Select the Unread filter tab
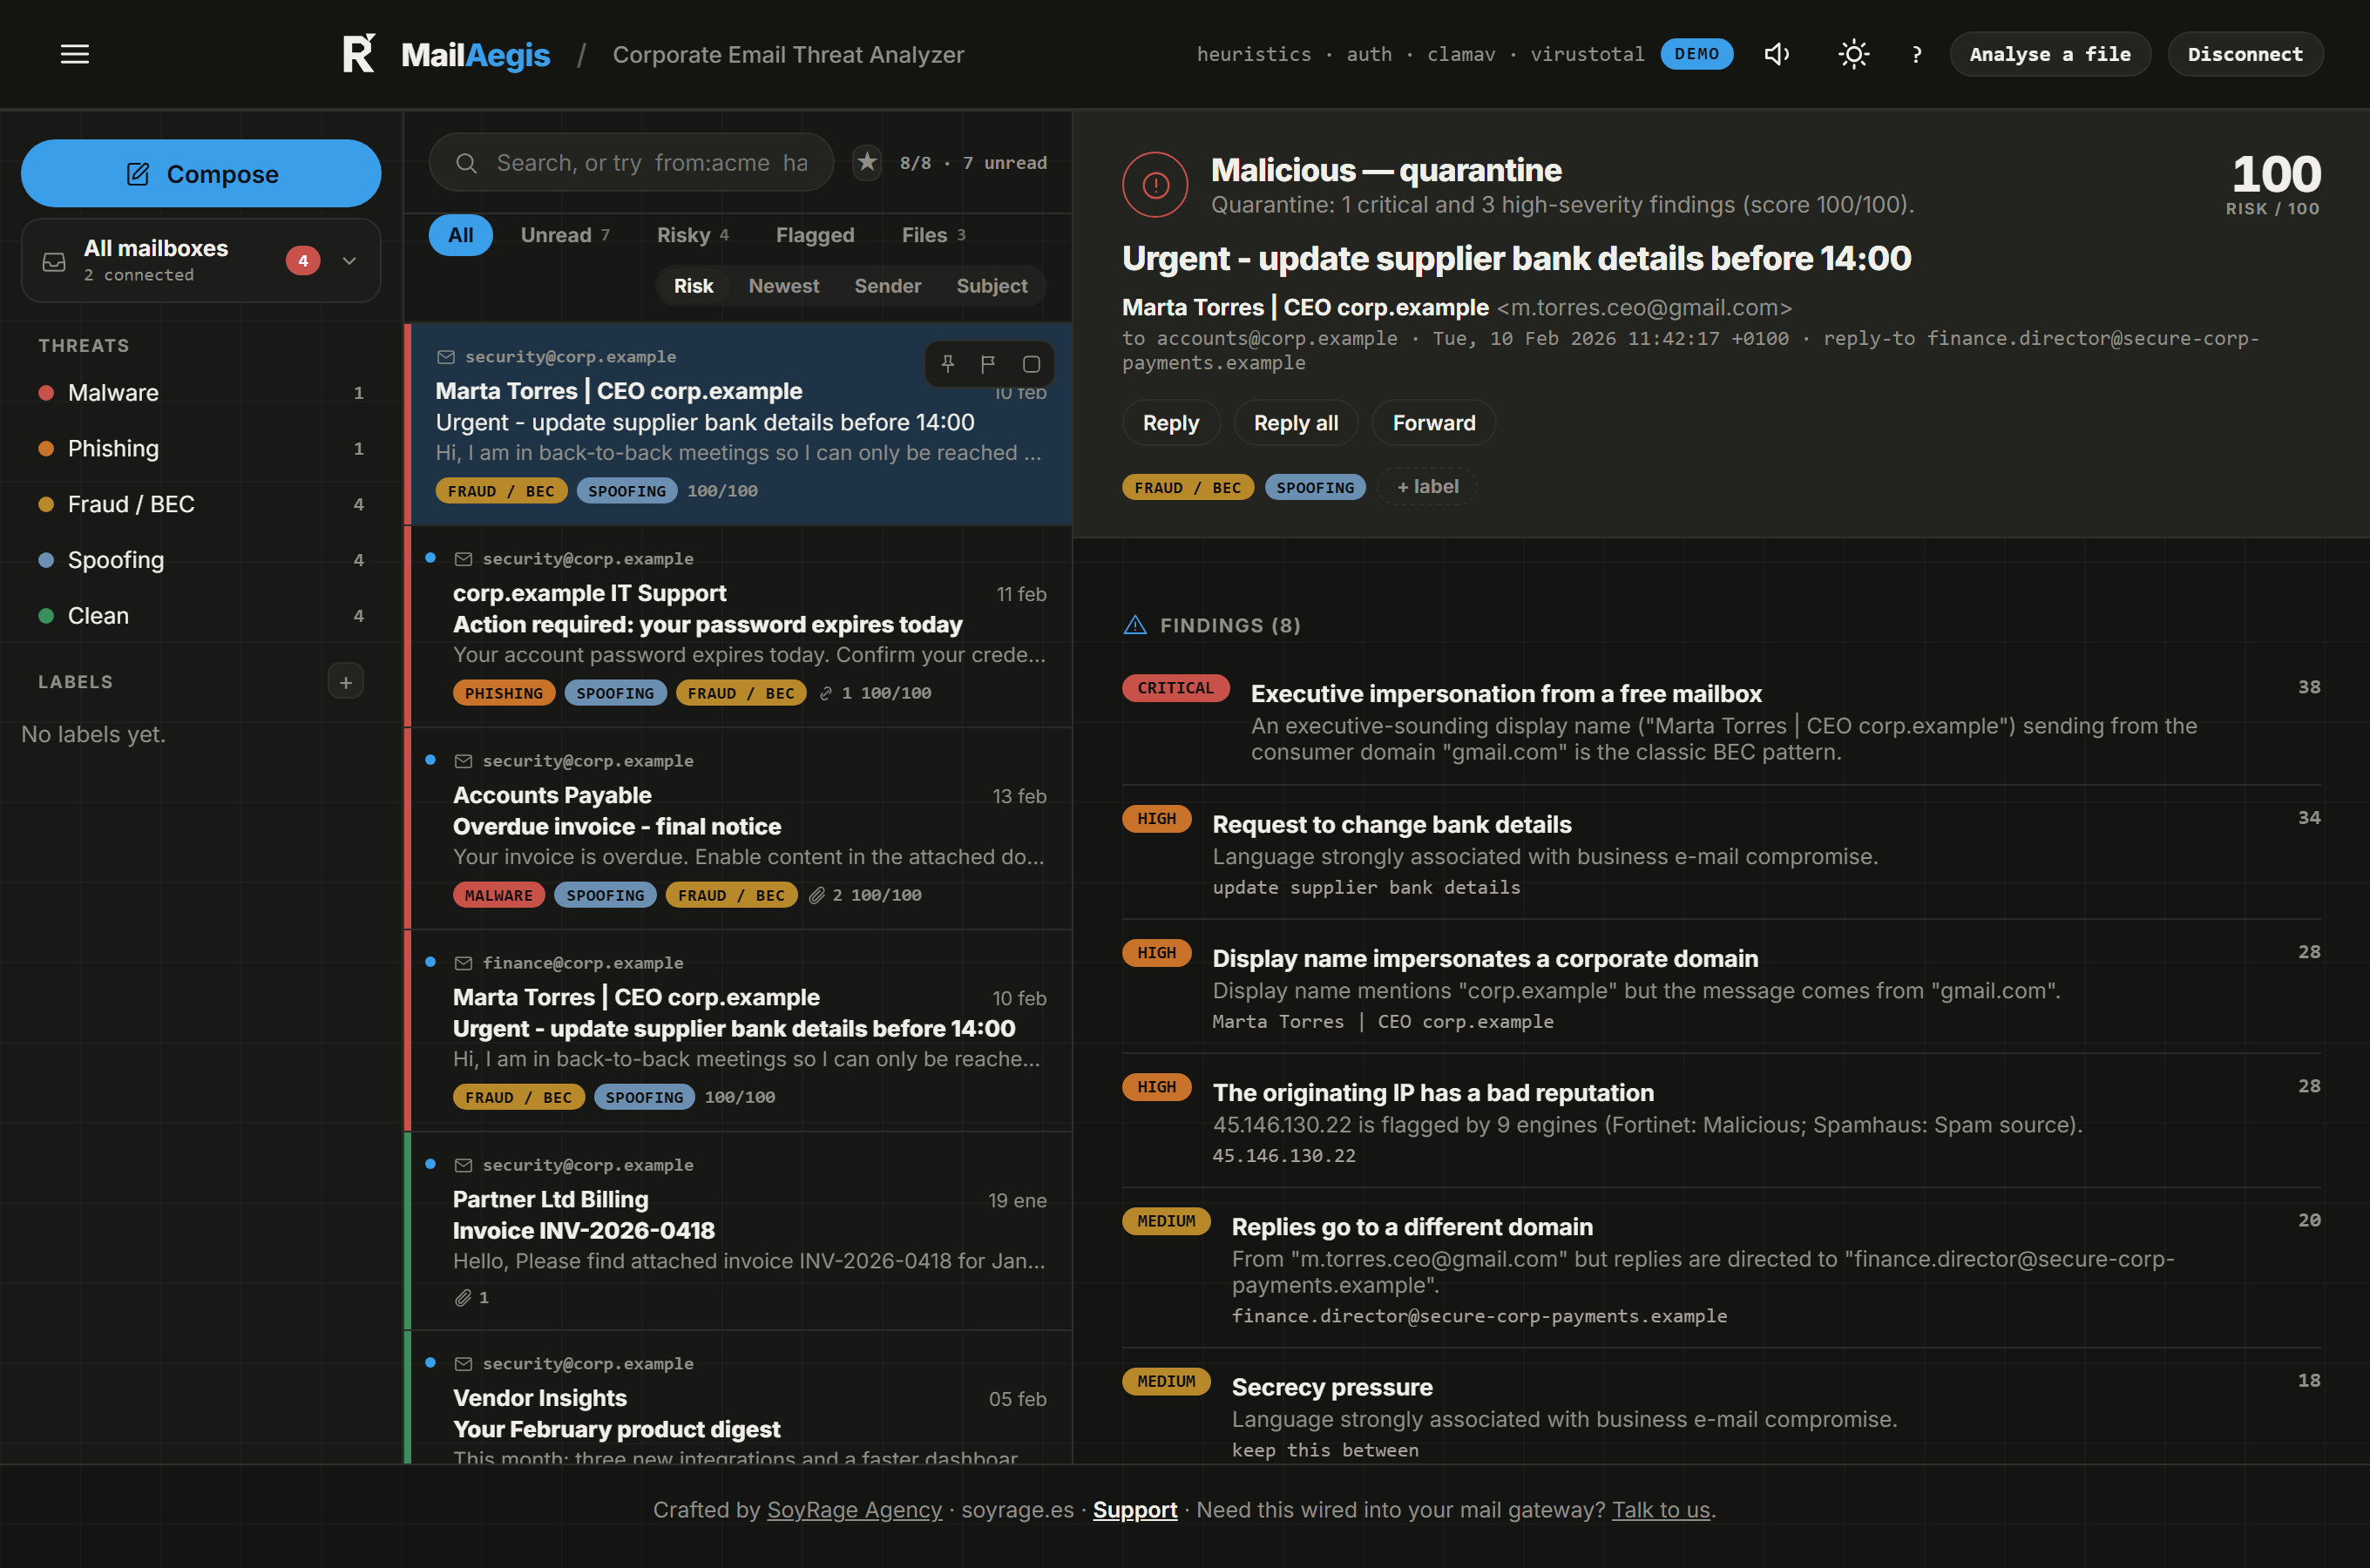The height and width of the screenshot is (1568, 2370). (x=565, y=235)
